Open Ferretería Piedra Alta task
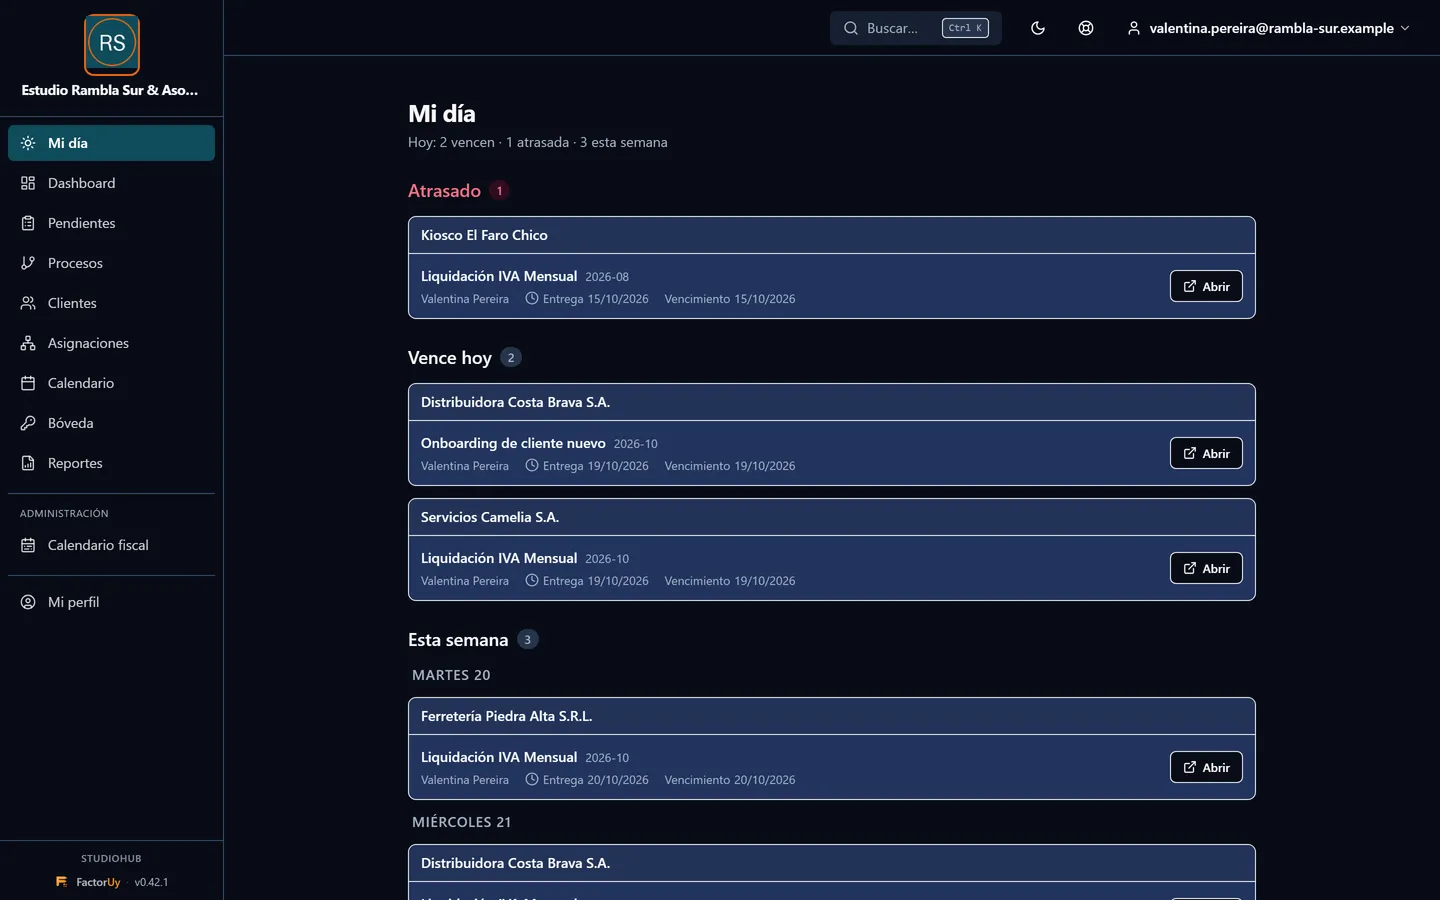The height and width of the screenshot is (900, 1440). [1206, 767]
